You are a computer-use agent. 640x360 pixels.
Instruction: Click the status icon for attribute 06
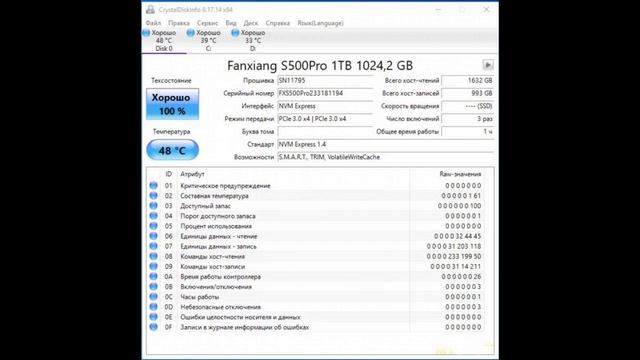click(153, 236)
